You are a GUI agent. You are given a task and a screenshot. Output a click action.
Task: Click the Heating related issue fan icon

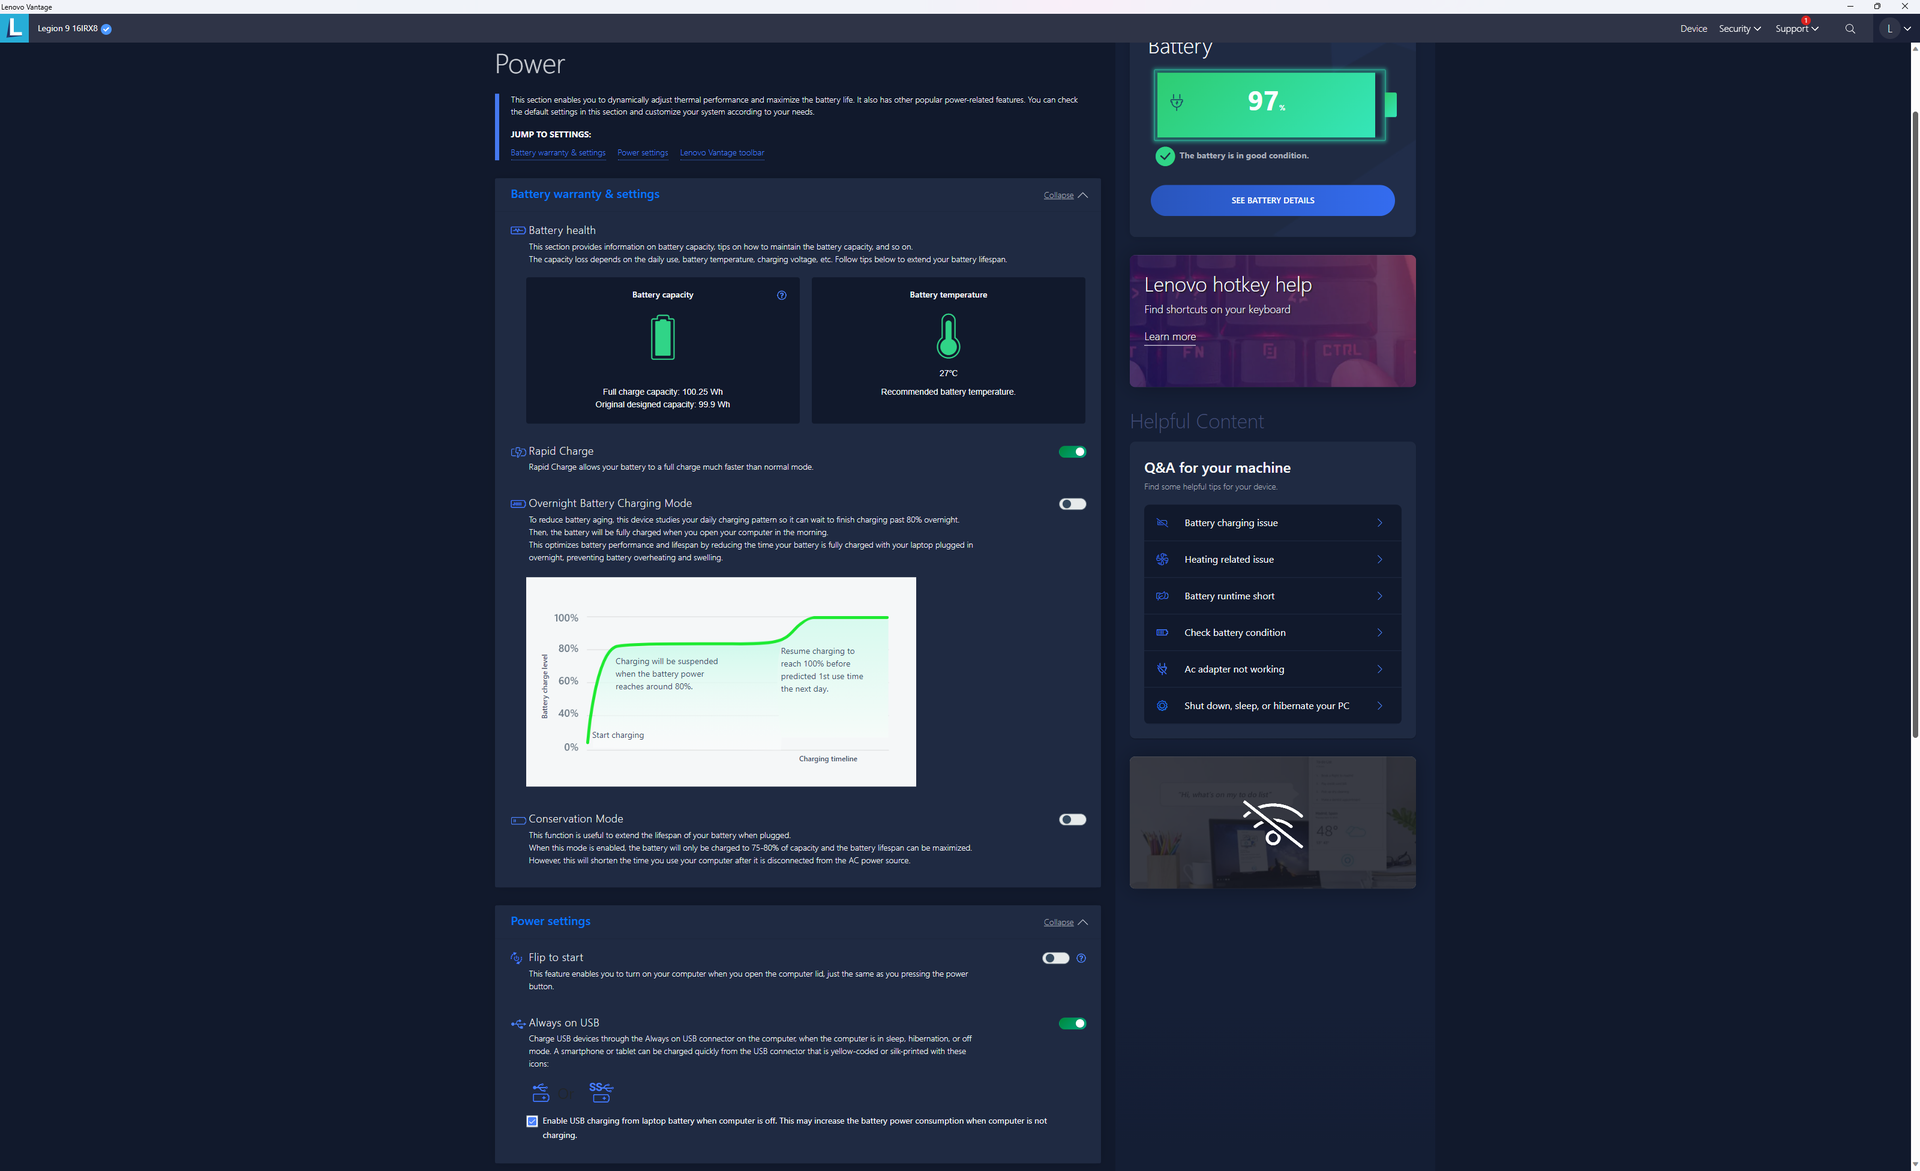(x=1162, y=560)
